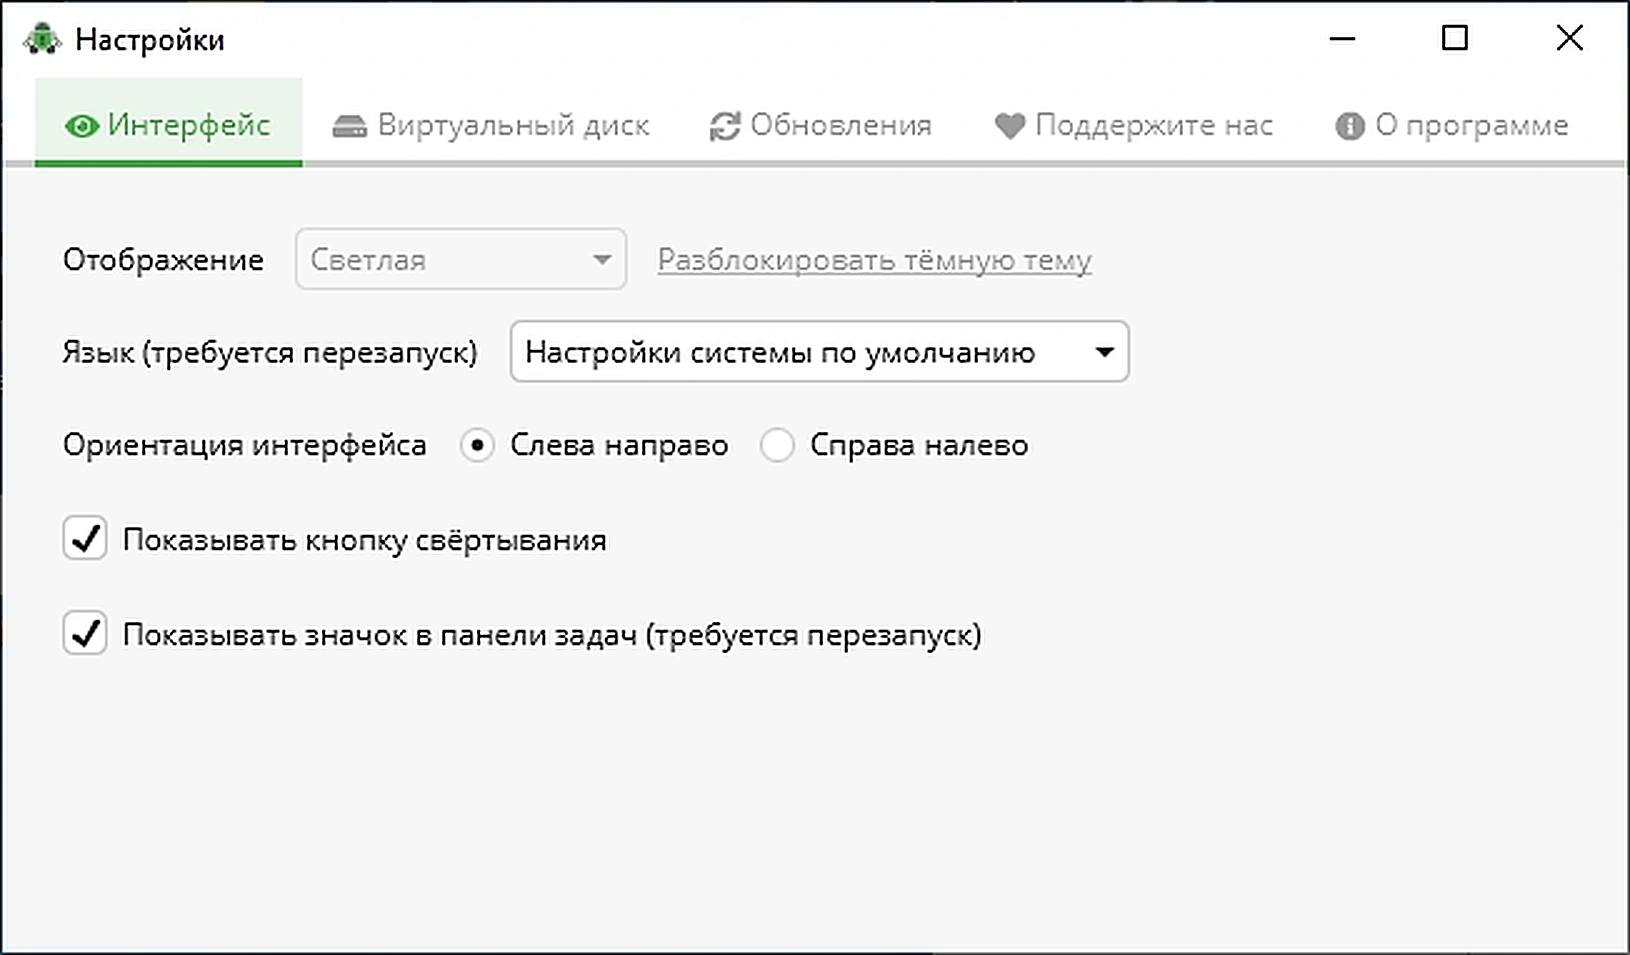Screen dimensions: 1630x955
Task: Click the eye icon on the Интерфейс tab
Action: click(x=81, y=126)
